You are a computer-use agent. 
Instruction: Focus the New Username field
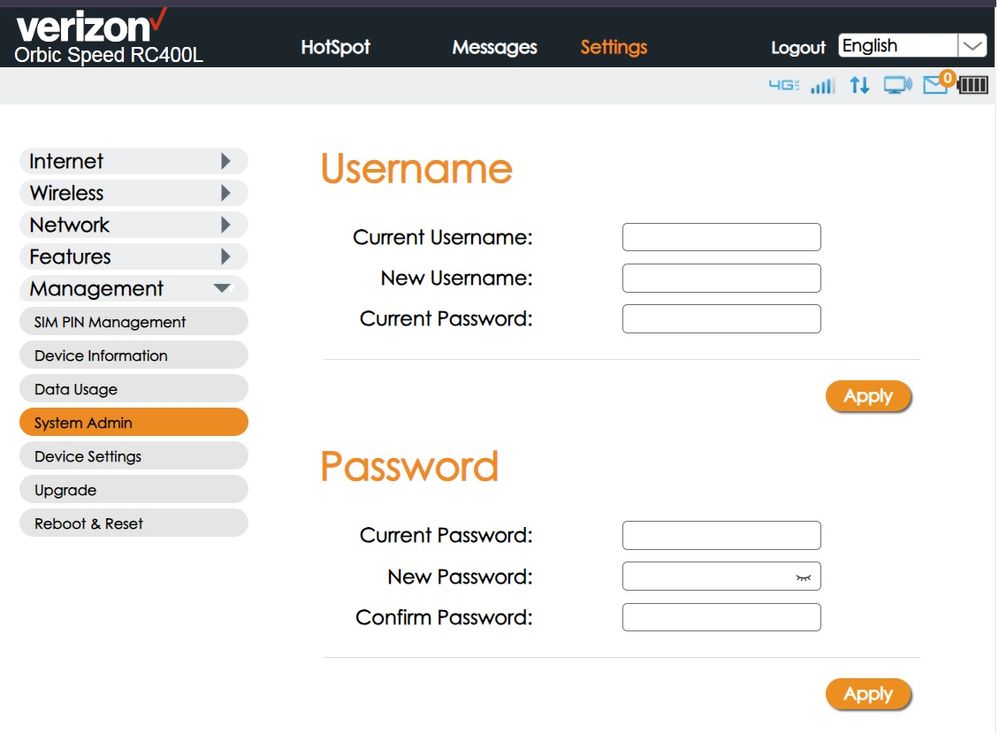coord(721,278)
